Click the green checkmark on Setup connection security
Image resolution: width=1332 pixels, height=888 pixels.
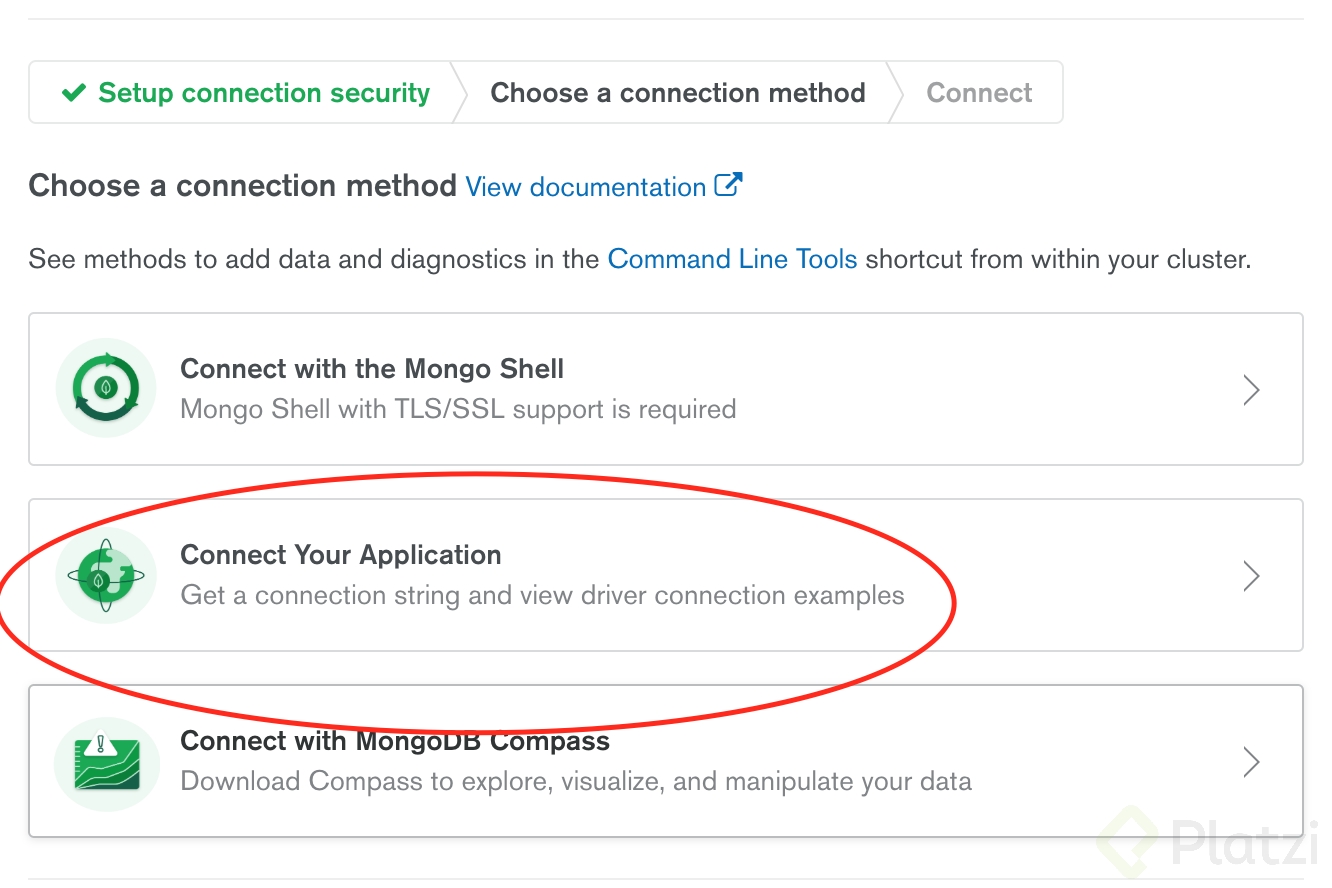pos(74,93)
